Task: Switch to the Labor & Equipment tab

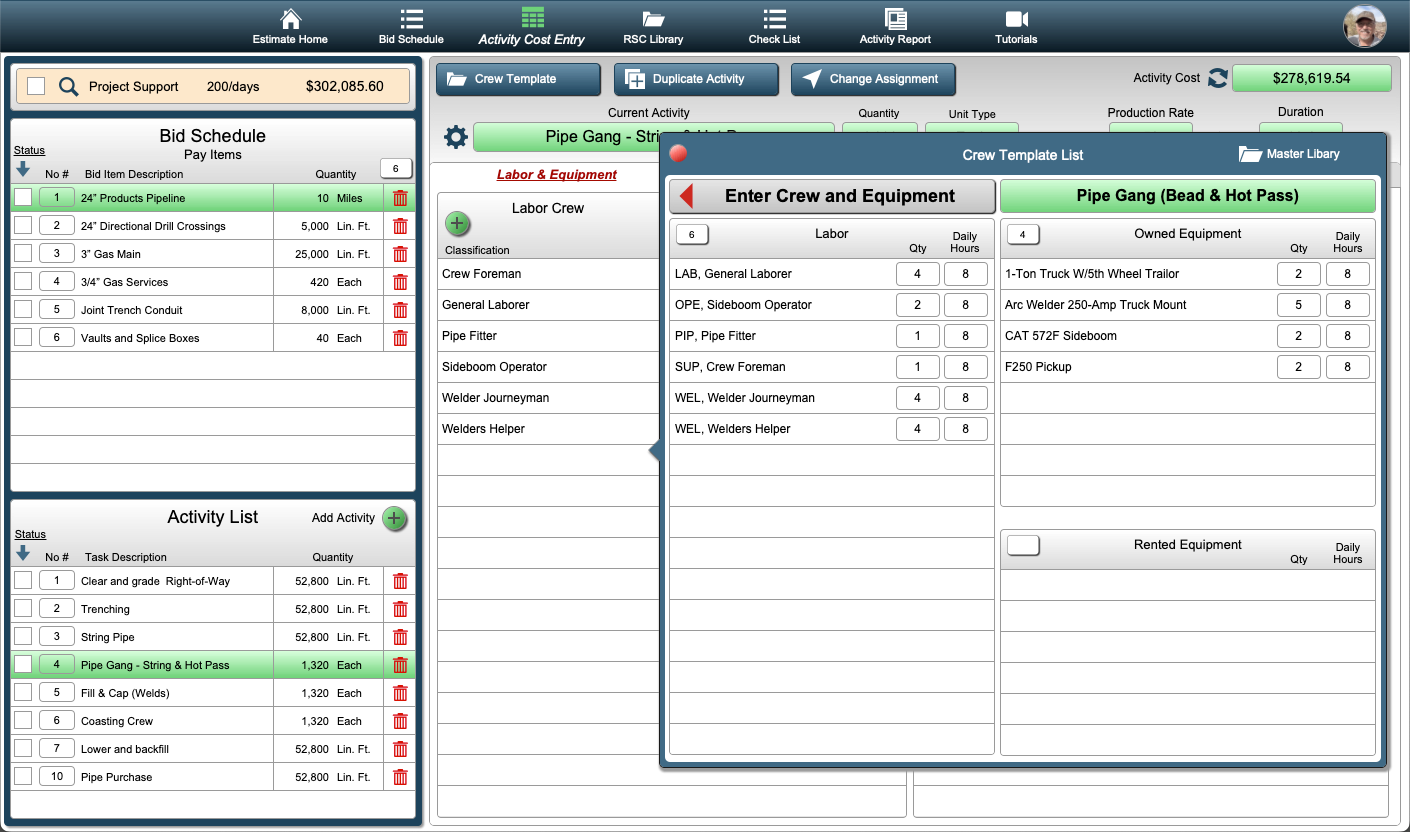Action: (557, 175)
